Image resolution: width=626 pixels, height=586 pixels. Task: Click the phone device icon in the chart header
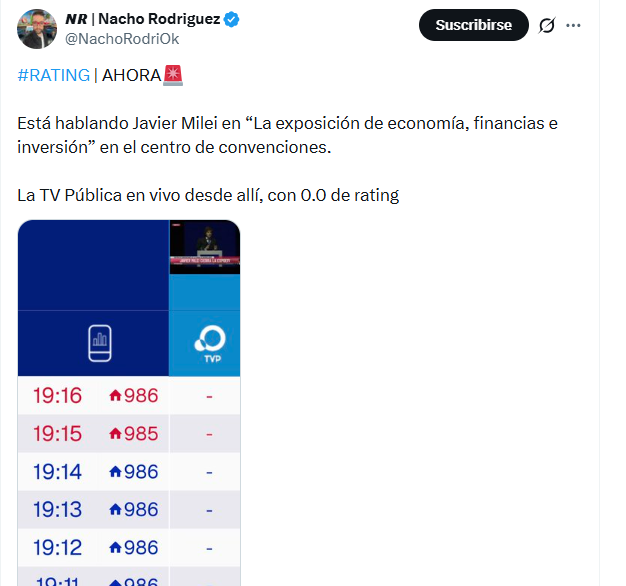tap(98, 342)
